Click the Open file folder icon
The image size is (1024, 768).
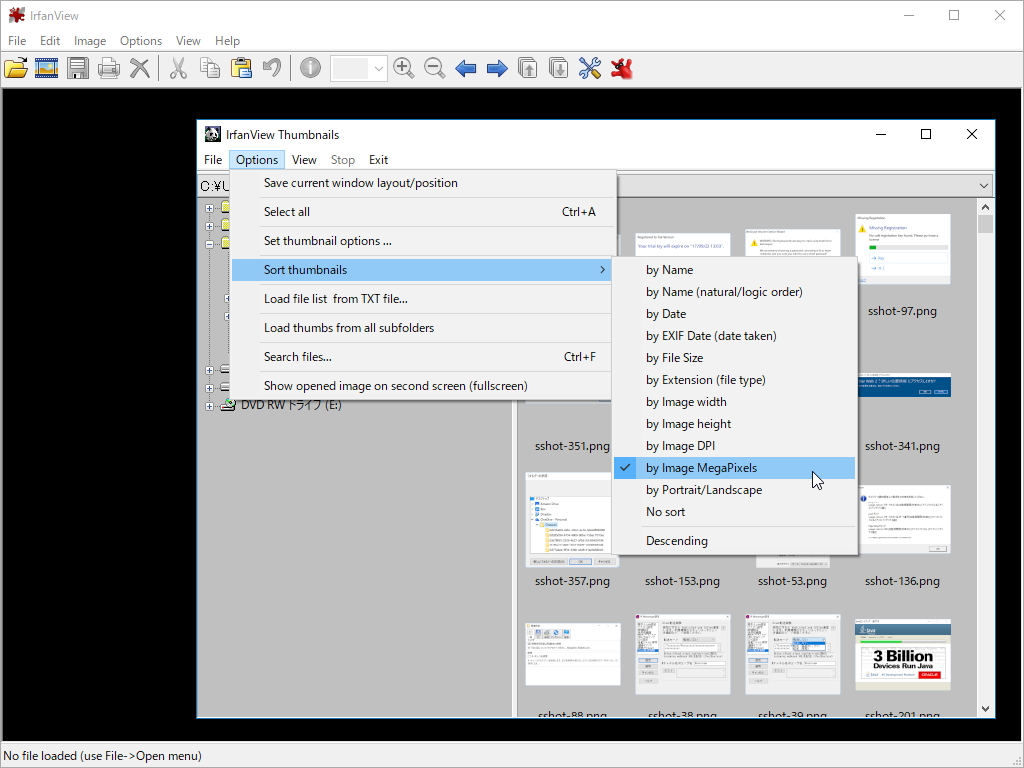pyautogui.click(x=16, y=68)
